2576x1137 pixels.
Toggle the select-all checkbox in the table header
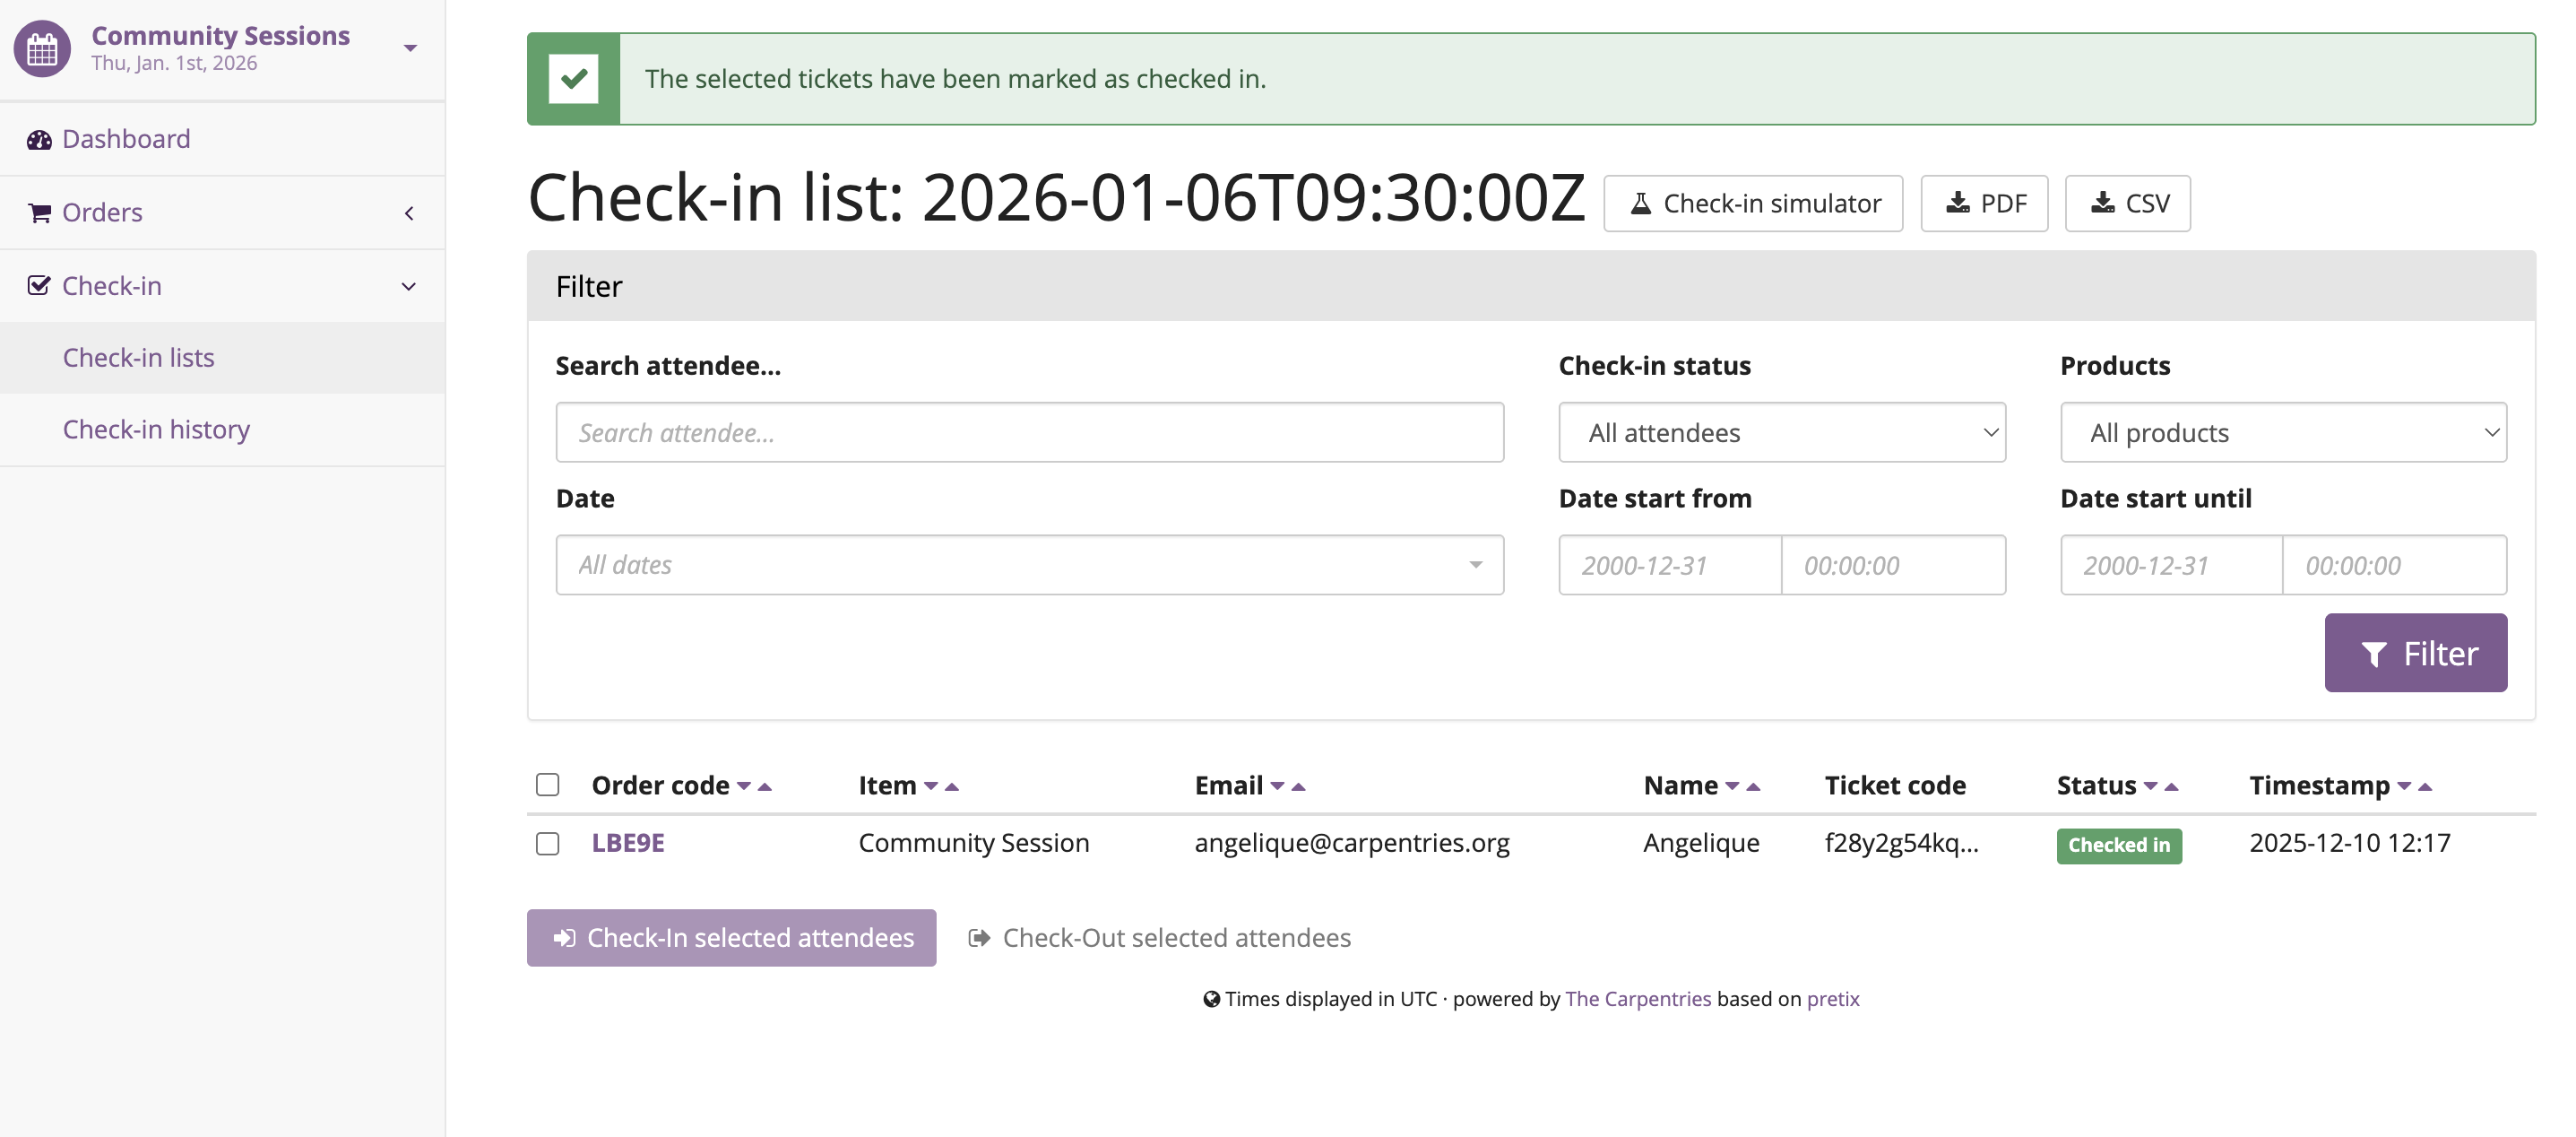(x=548, y=784)
